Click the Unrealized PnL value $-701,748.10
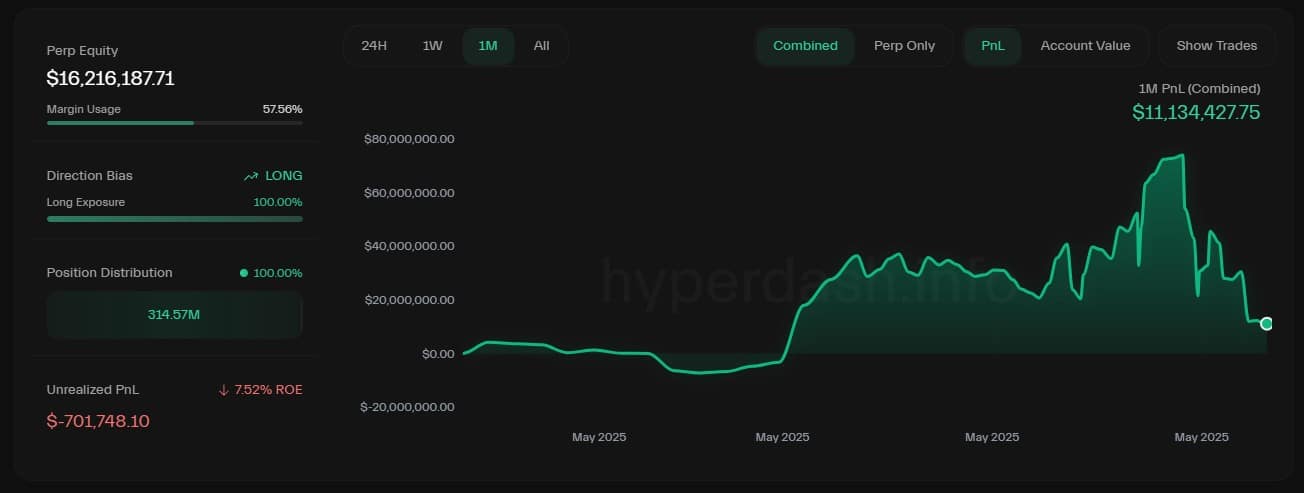 (x=98, y=421)
